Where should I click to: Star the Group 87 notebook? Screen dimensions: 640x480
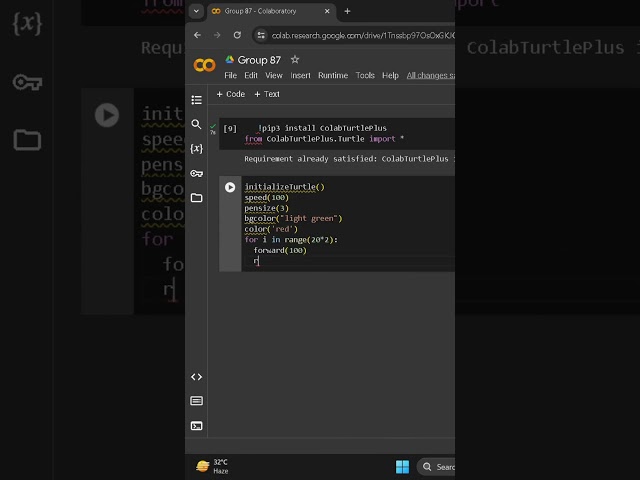tap(295, 60)
